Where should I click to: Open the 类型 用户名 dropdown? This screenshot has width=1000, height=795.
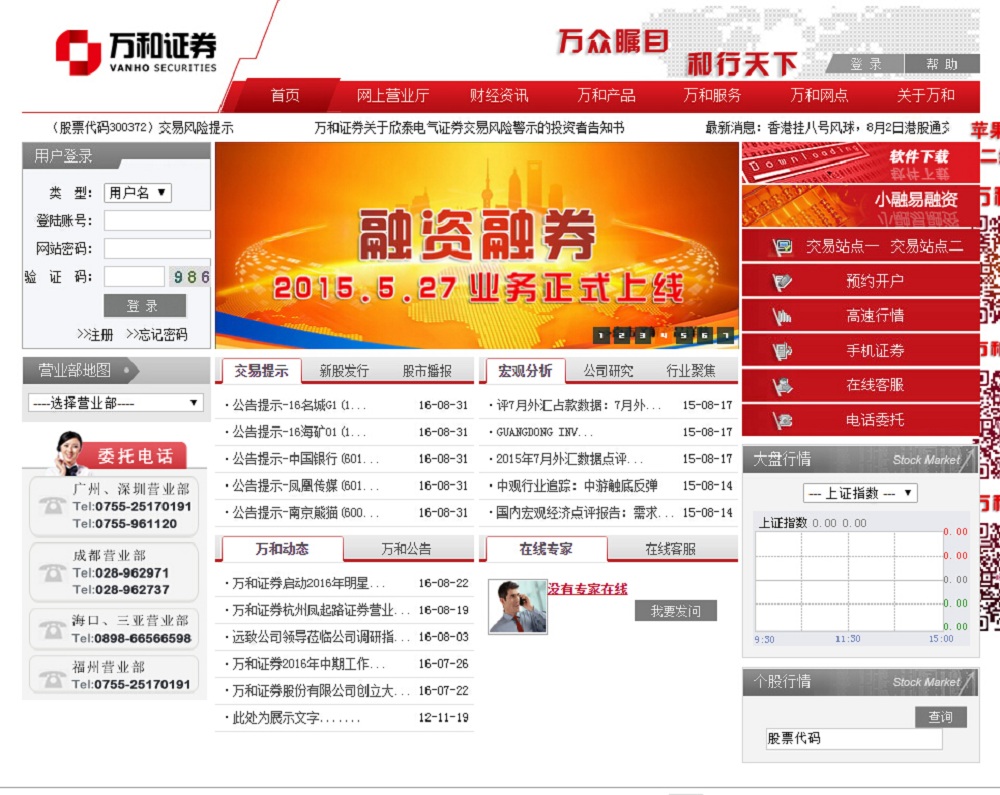(x=138, y=193)
